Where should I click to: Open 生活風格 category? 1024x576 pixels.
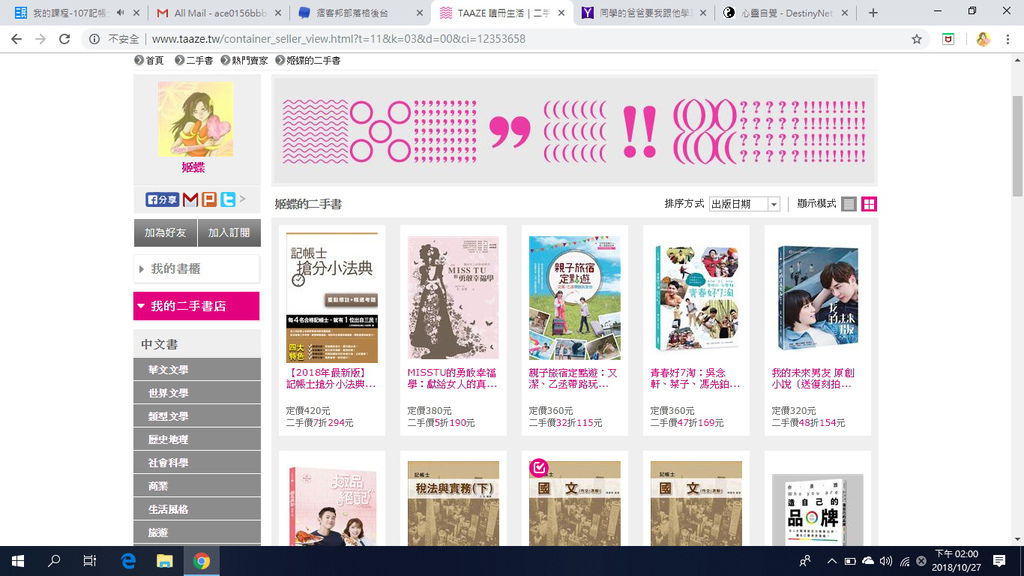click(x=197, y=509)
